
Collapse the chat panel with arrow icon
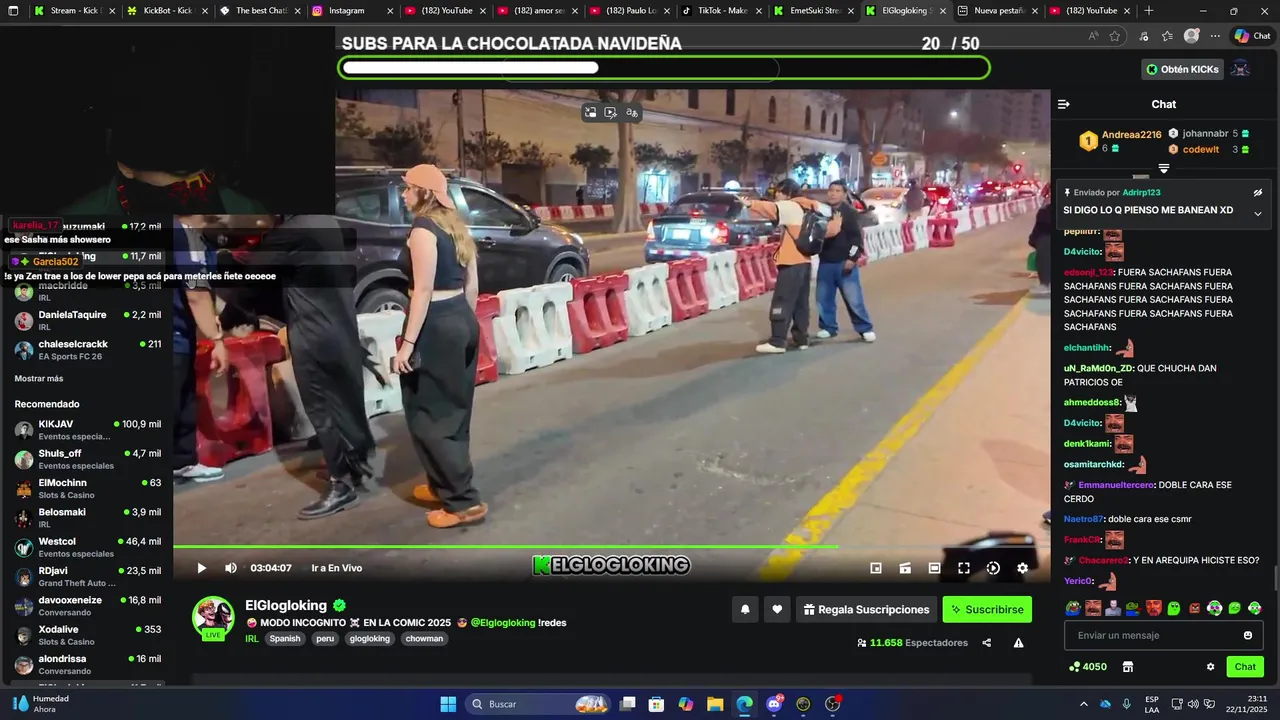tap(1064, 104)
